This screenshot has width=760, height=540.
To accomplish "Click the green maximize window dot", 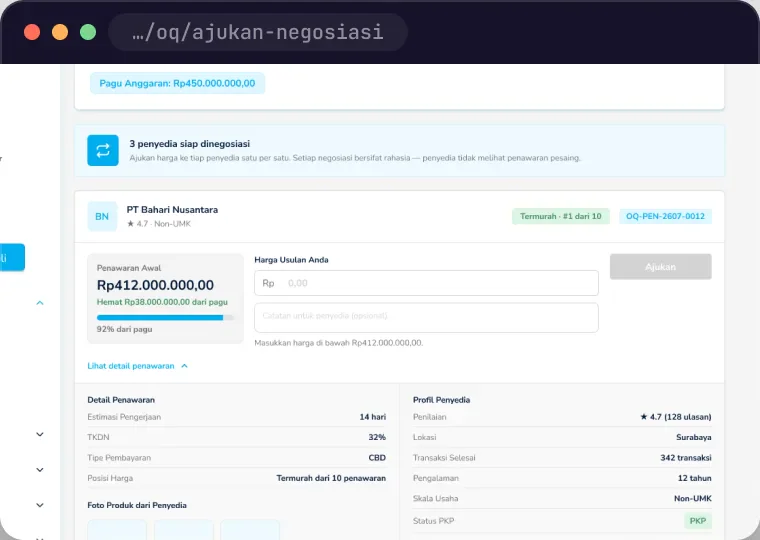I will (88, 32).
